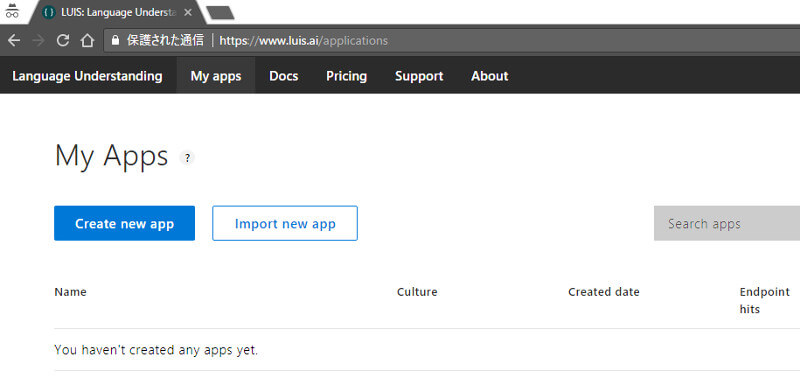800x378 pixels.
Task: Click the URL address bar
Action: (452, 40)
